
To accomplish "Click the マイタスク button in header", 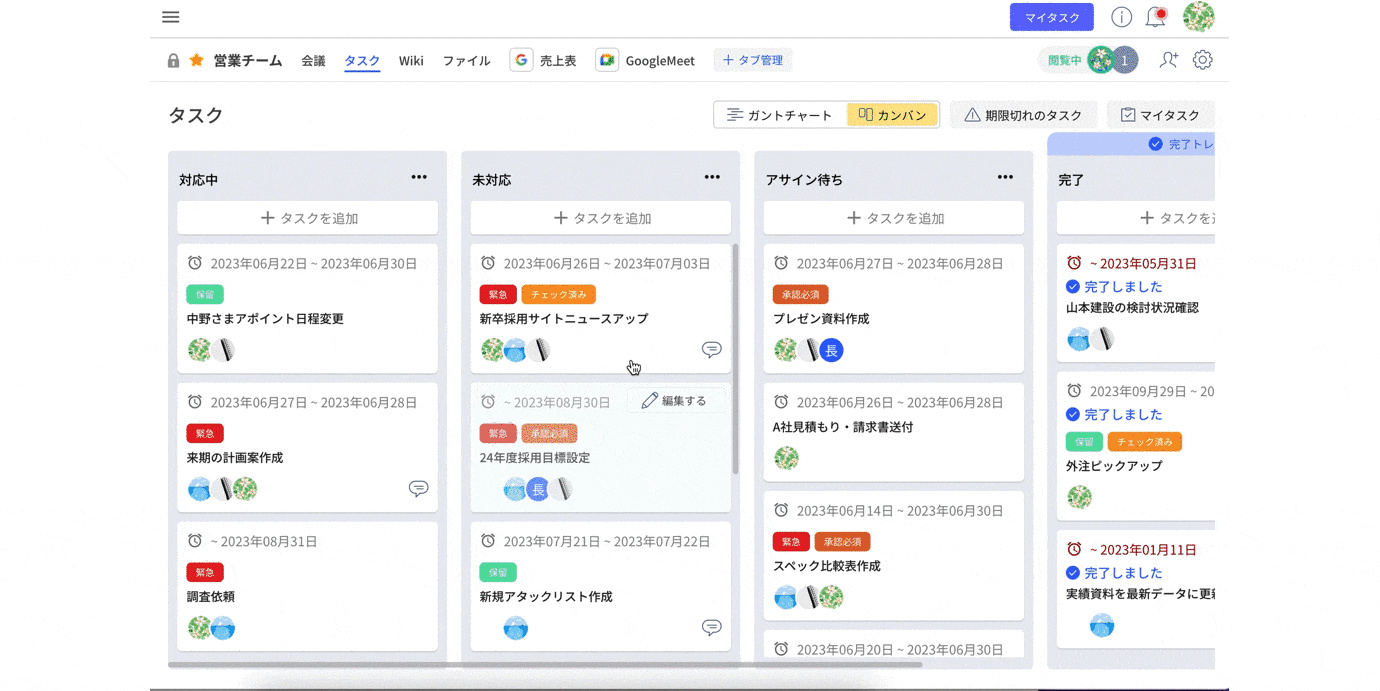I will pos(1051,17).
